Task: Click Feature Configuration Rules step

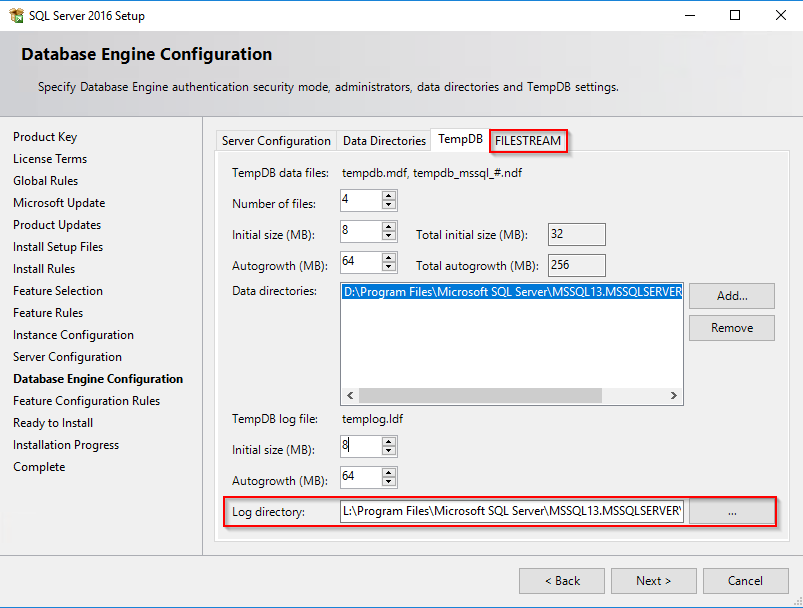Action: coord(87,401)
